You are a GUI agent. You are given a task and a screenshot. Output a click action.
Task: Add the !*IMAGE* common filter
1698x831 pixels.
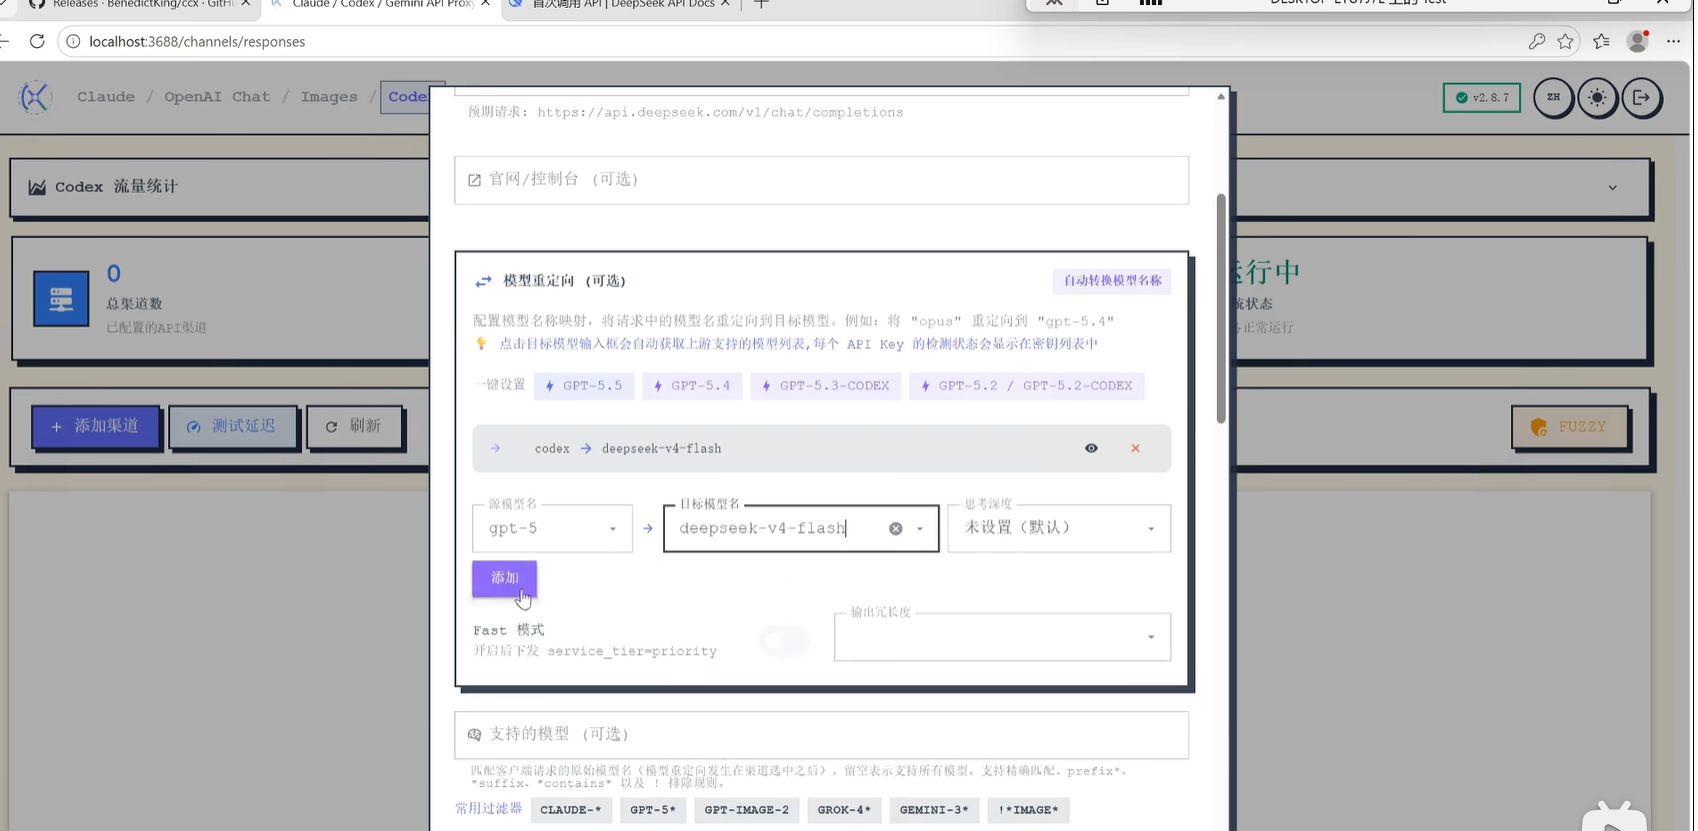pyautogui.click(x=1028, y=810)
